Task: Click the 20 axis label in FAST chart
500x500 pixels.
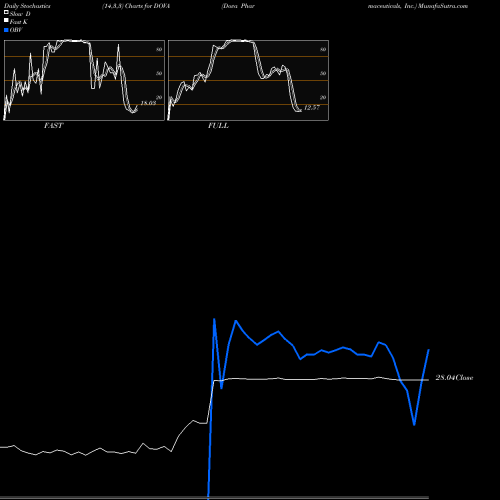Action: tap(159, 97)
